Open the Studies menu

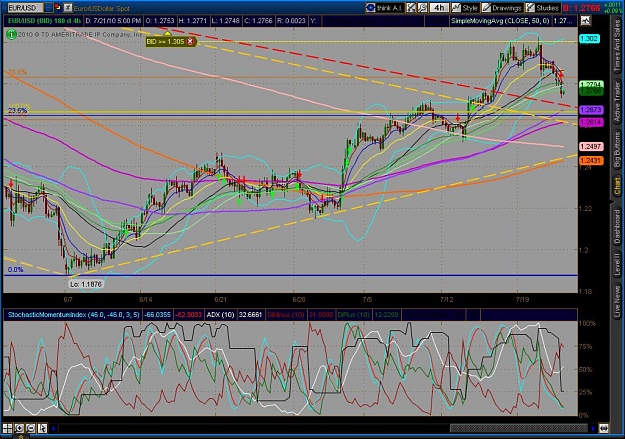[542, 8]
